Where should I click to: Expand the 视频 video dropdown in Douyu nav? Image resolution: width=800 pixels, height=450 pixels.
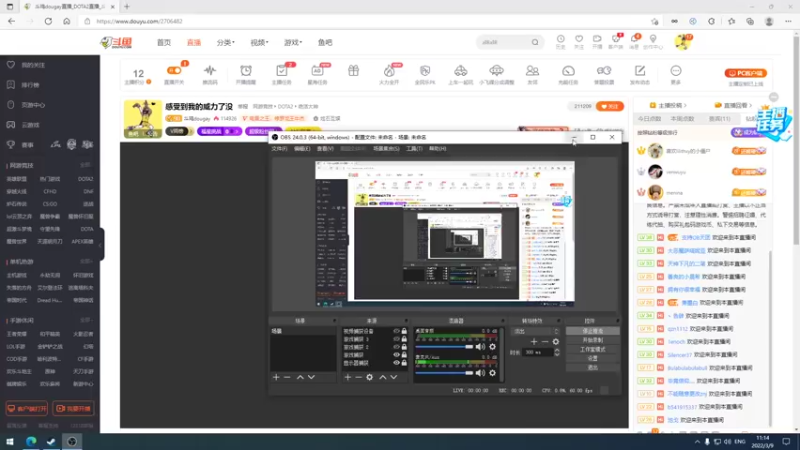tap(259, 42)
